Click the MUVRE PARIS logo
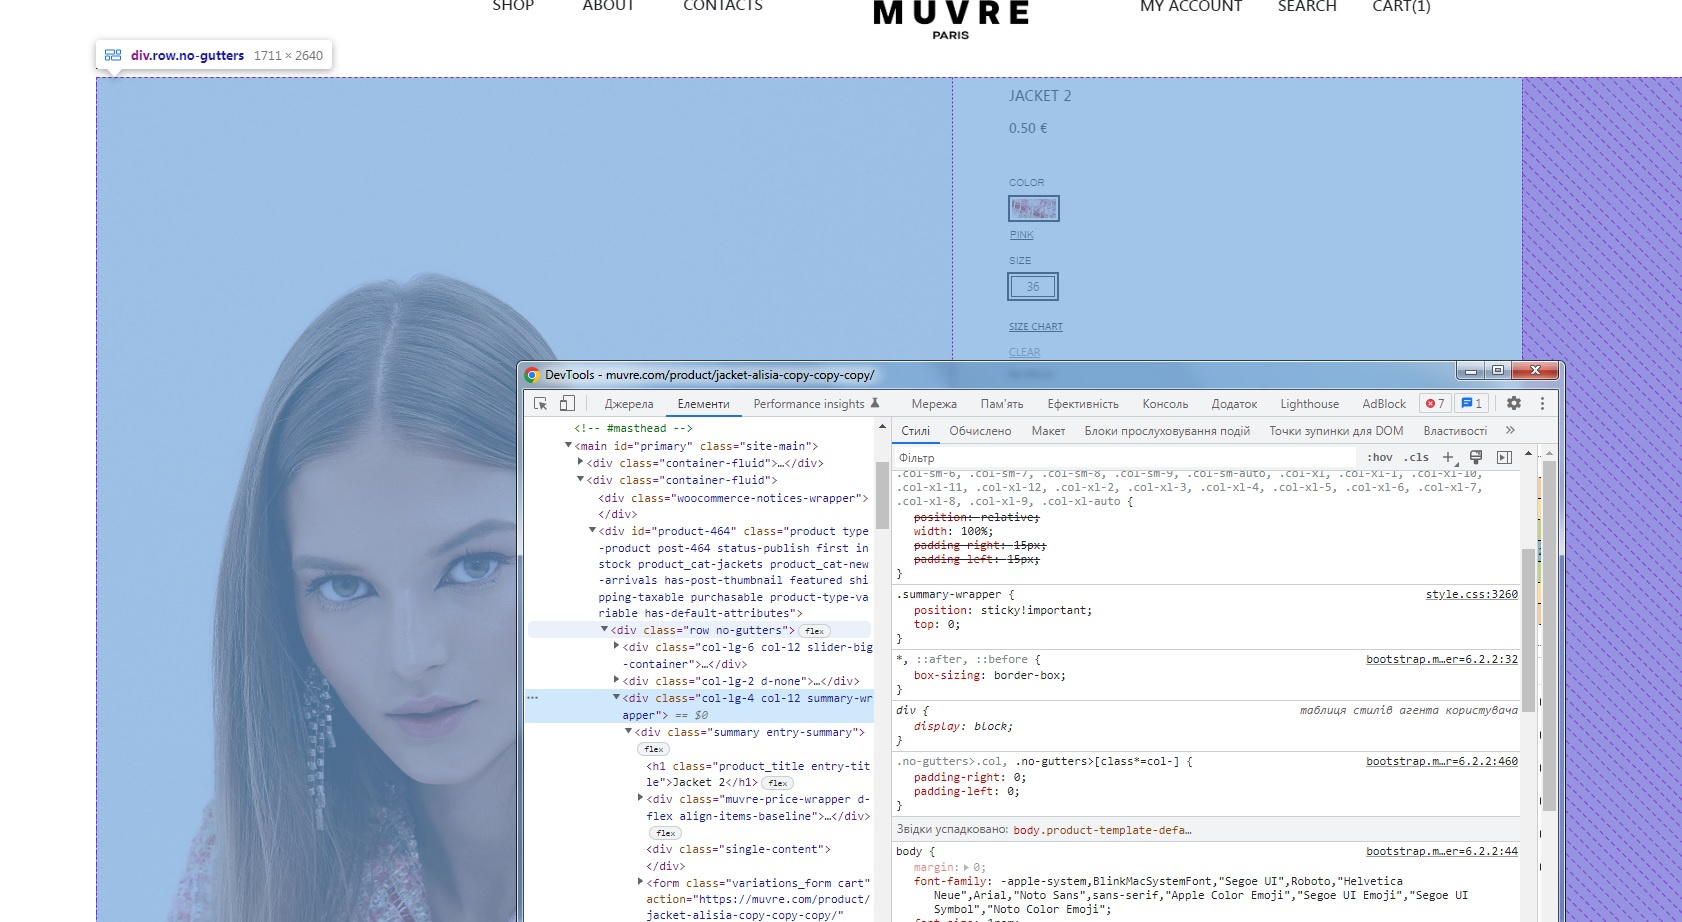This screenshot has width=1682, height=922. pyautogui.click(x=950, y=18)
